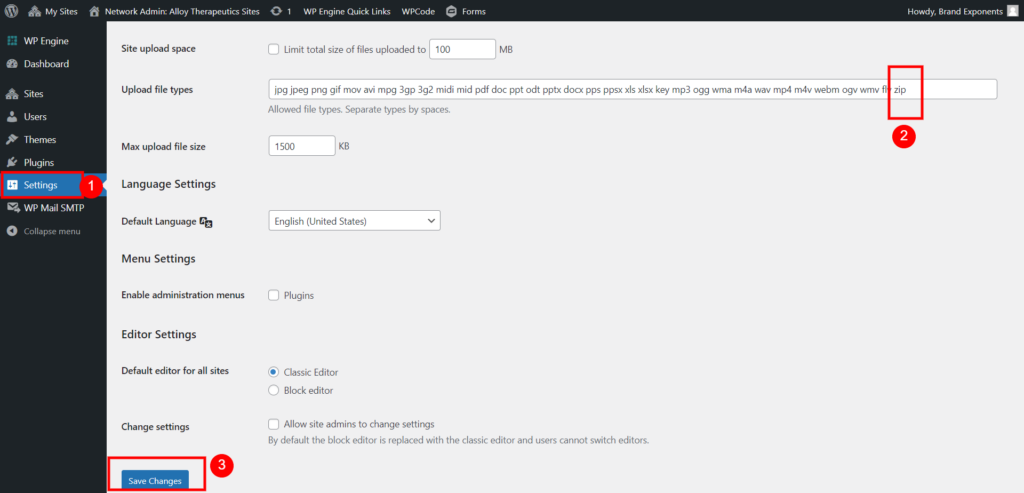Image resolution: width=1024 pixels, height=493 pixels.
Task: Open WP Mail SMTP in the sidebar
Action: click(x=53, y=208)
